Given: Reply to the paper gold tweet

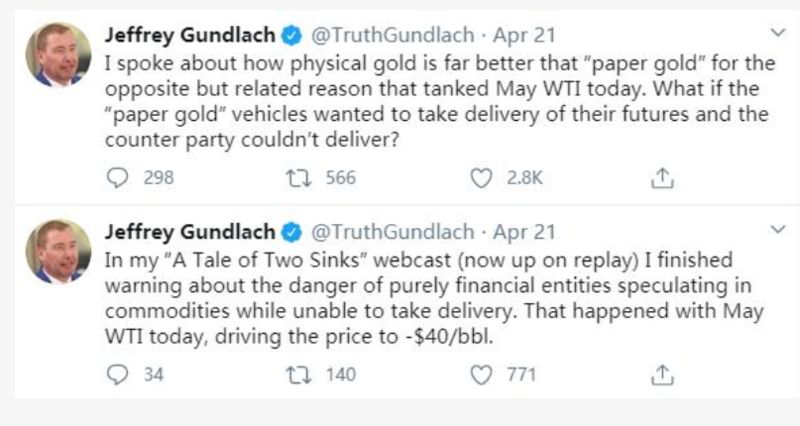Looking at the screenshot, I should (x=117, y=178).
